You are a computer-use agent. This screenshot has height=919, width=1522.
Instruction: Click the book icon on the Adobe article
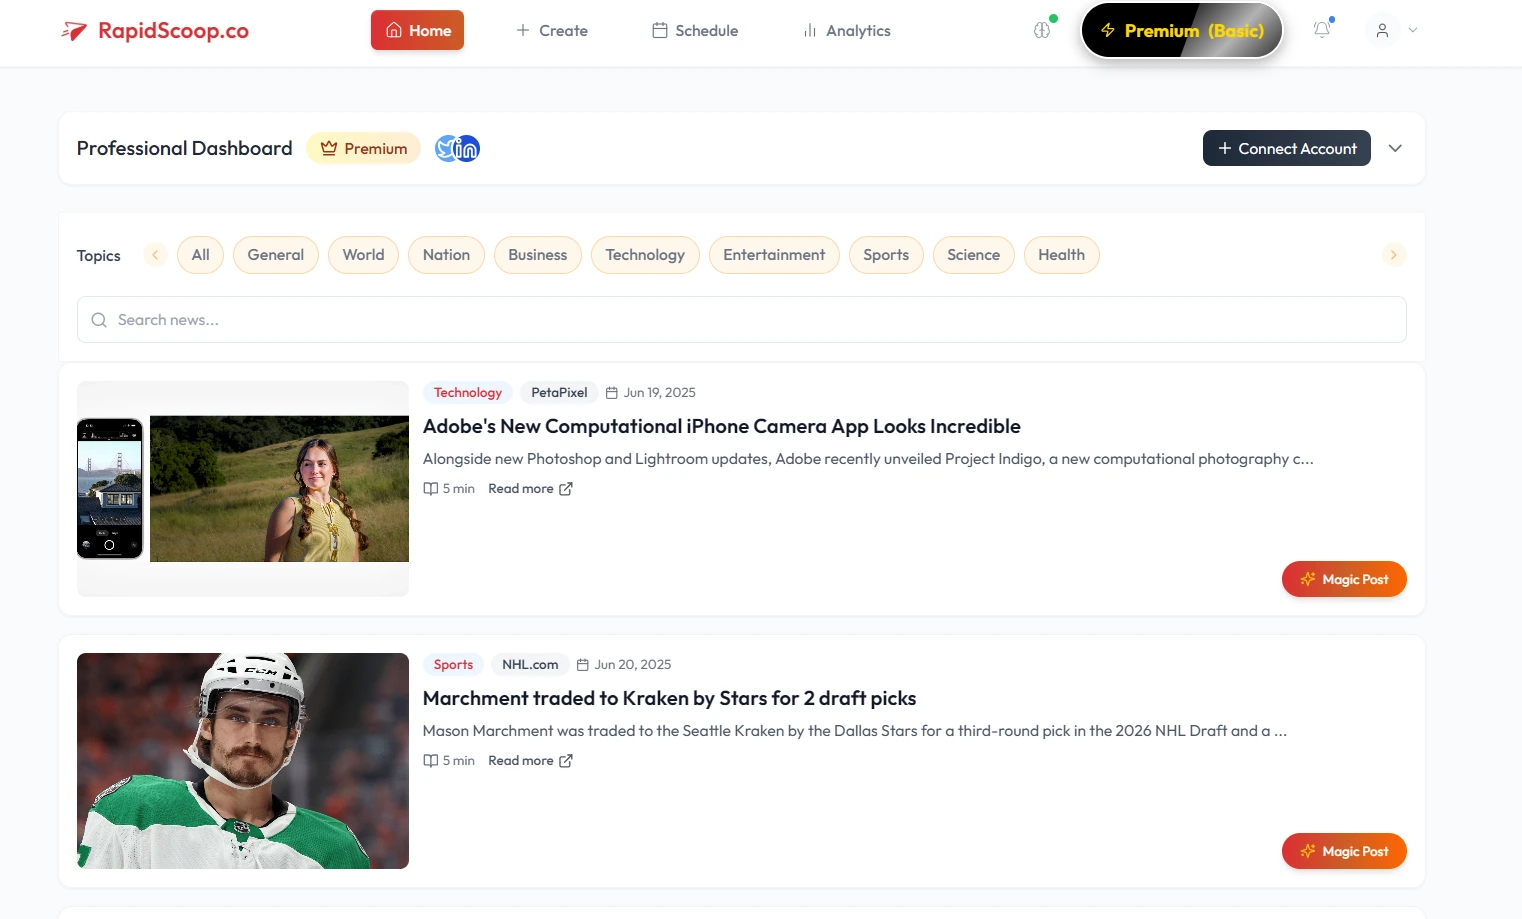pos(431,489)
